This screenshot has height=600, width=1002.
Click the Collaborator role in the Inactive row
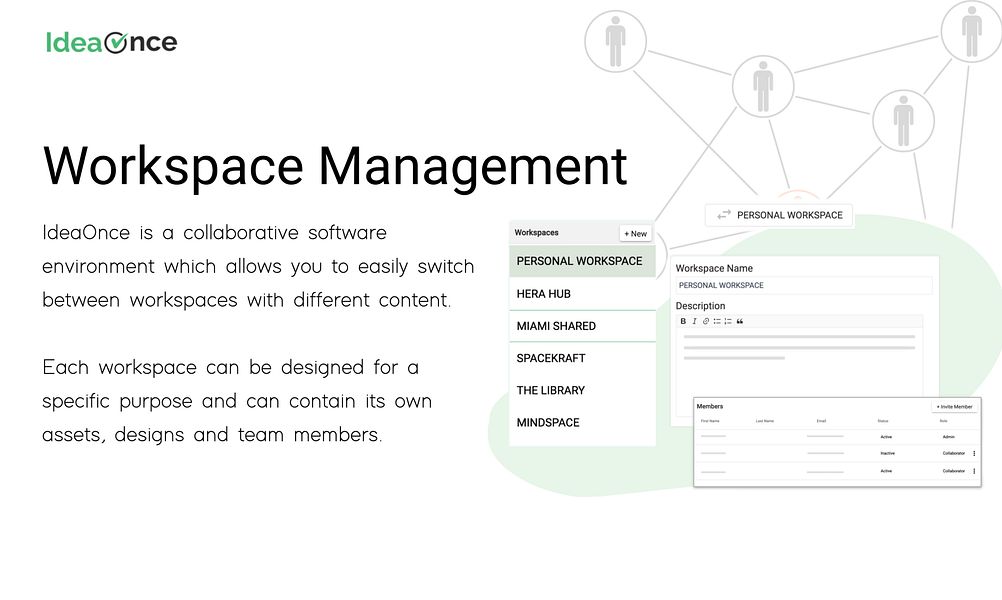953,454
